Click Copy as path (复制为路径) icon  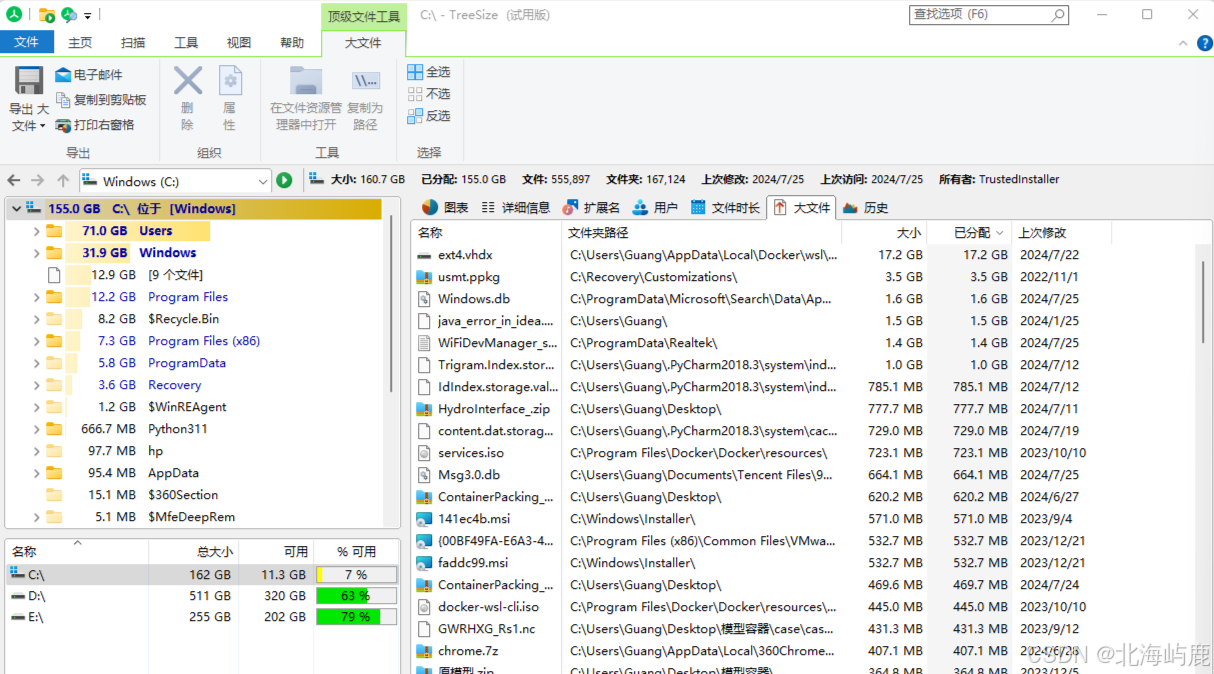pyautogui.click(x=366, y=81)
